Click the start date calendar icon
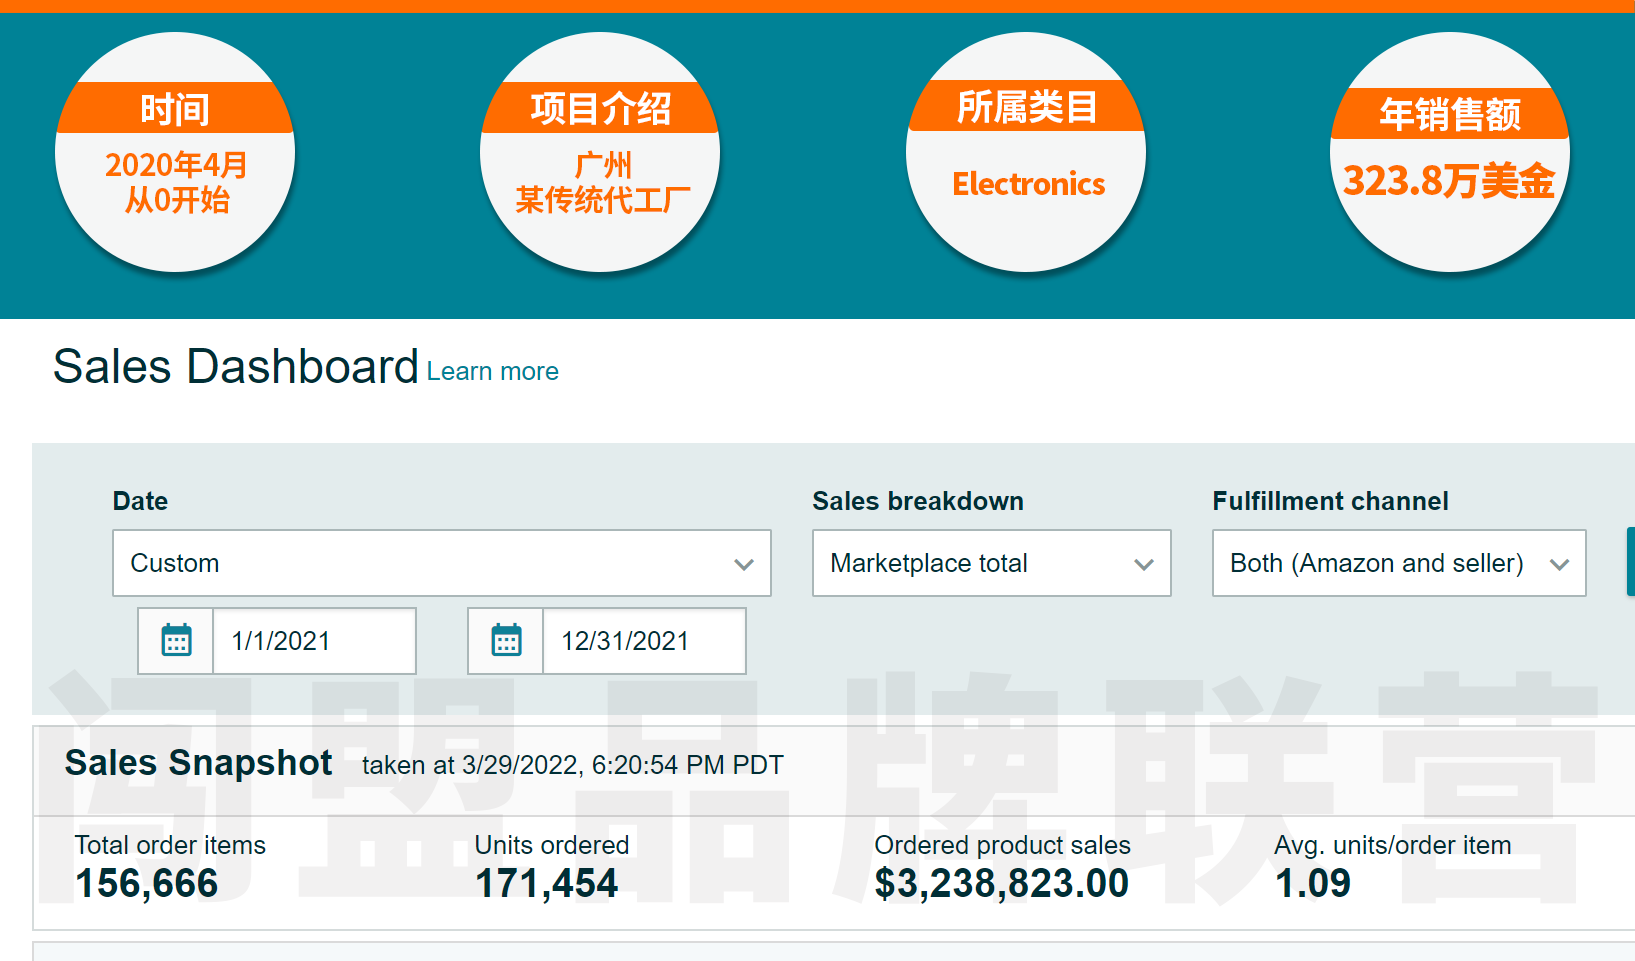Image resolution: width=1635 pixels, height=961 pixels. (x=176, y=641)
